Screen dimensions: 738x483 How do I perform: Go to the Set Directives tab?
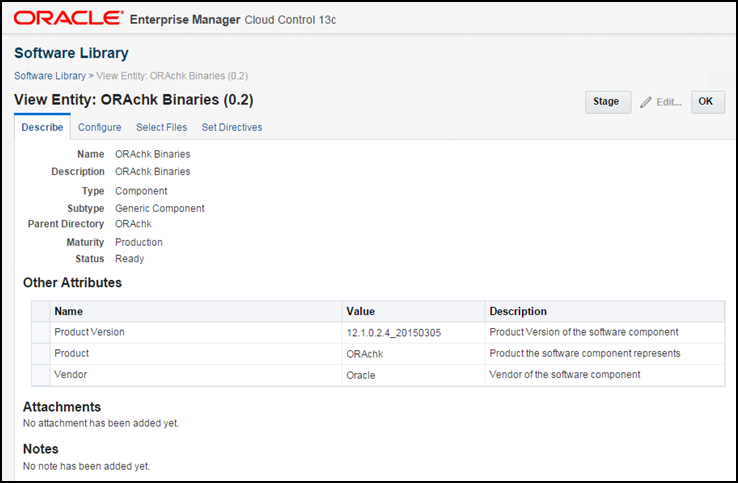point(232,127)
